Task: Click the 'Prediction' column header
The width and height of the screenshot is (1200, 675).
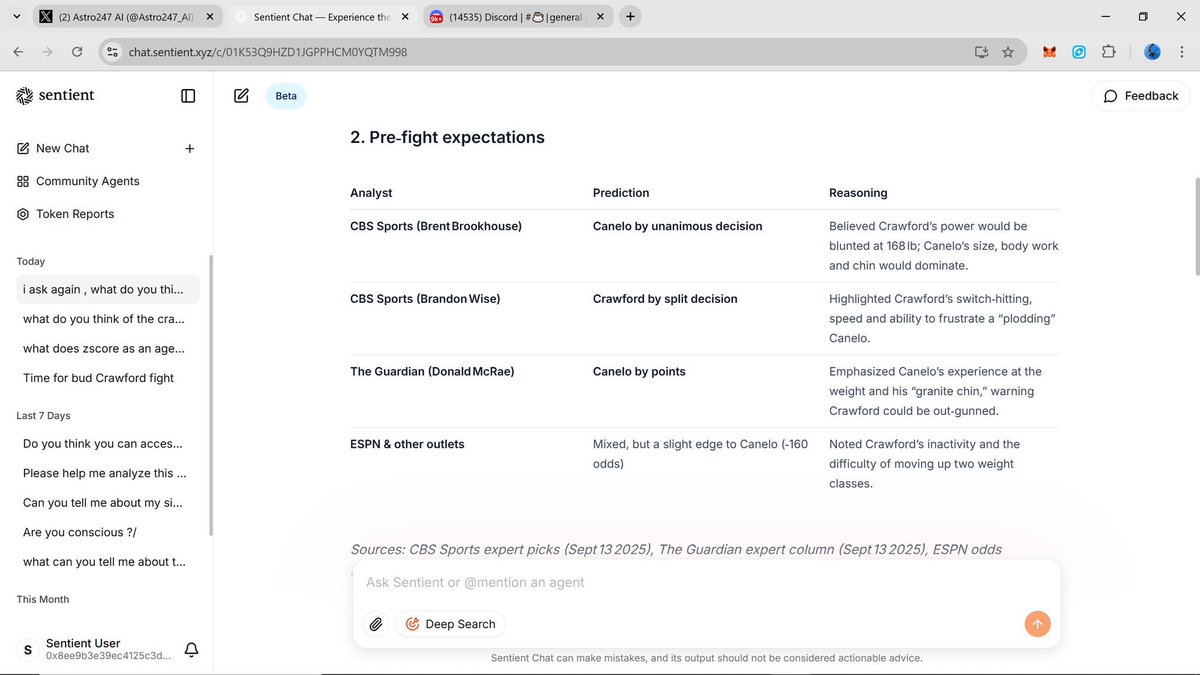Action: point(621,193)
